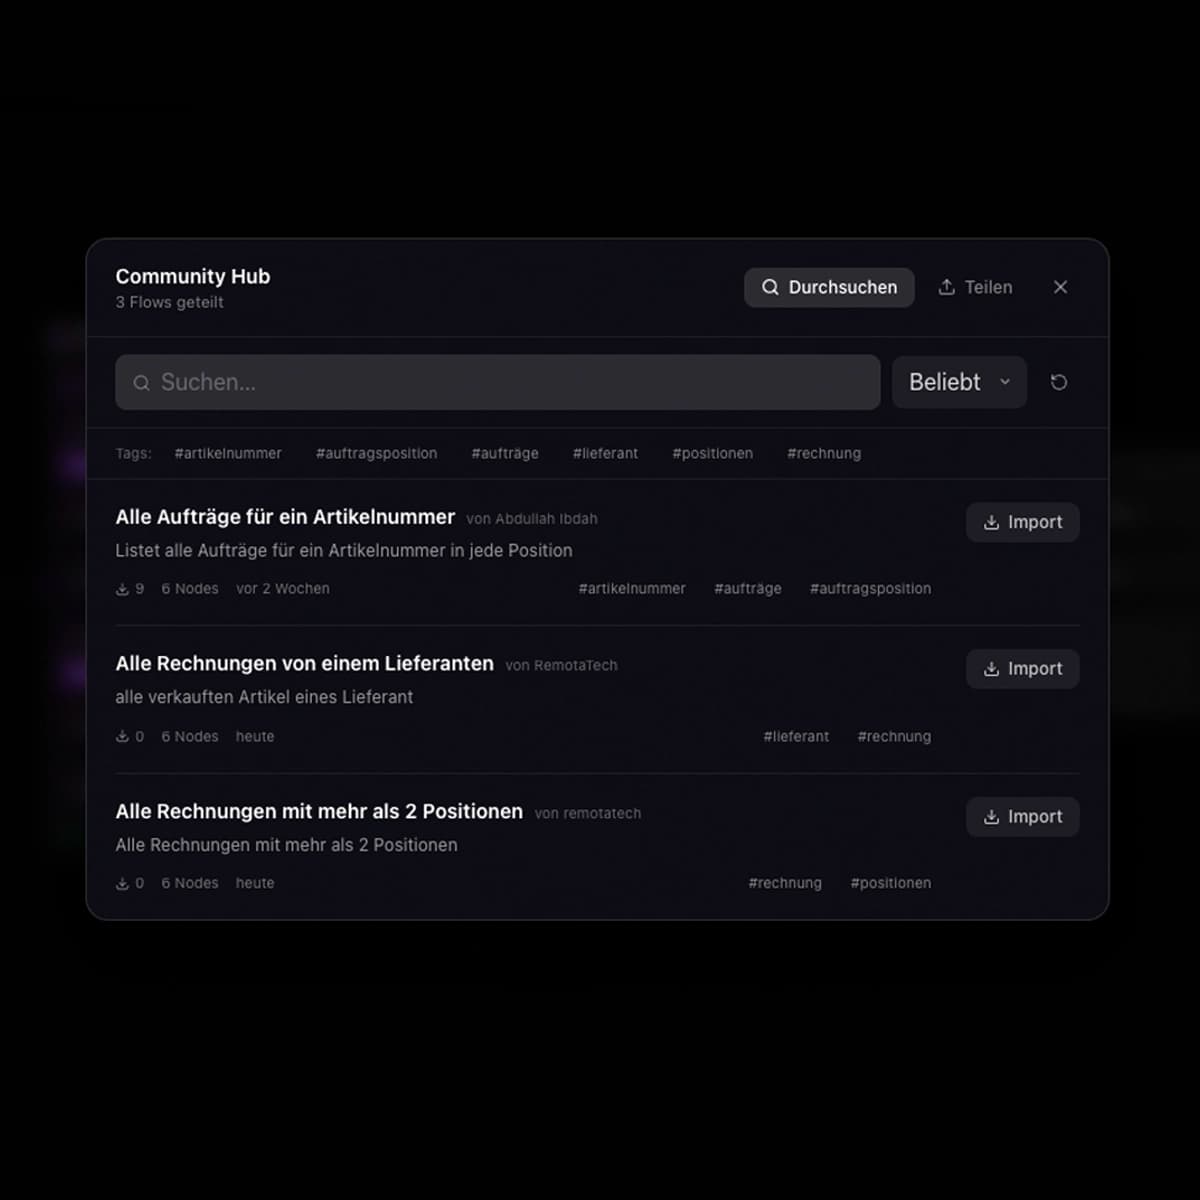Select the share icon next to Teilen
1200x1200 pixels.
pyautogui.click(x=946, y=287)
